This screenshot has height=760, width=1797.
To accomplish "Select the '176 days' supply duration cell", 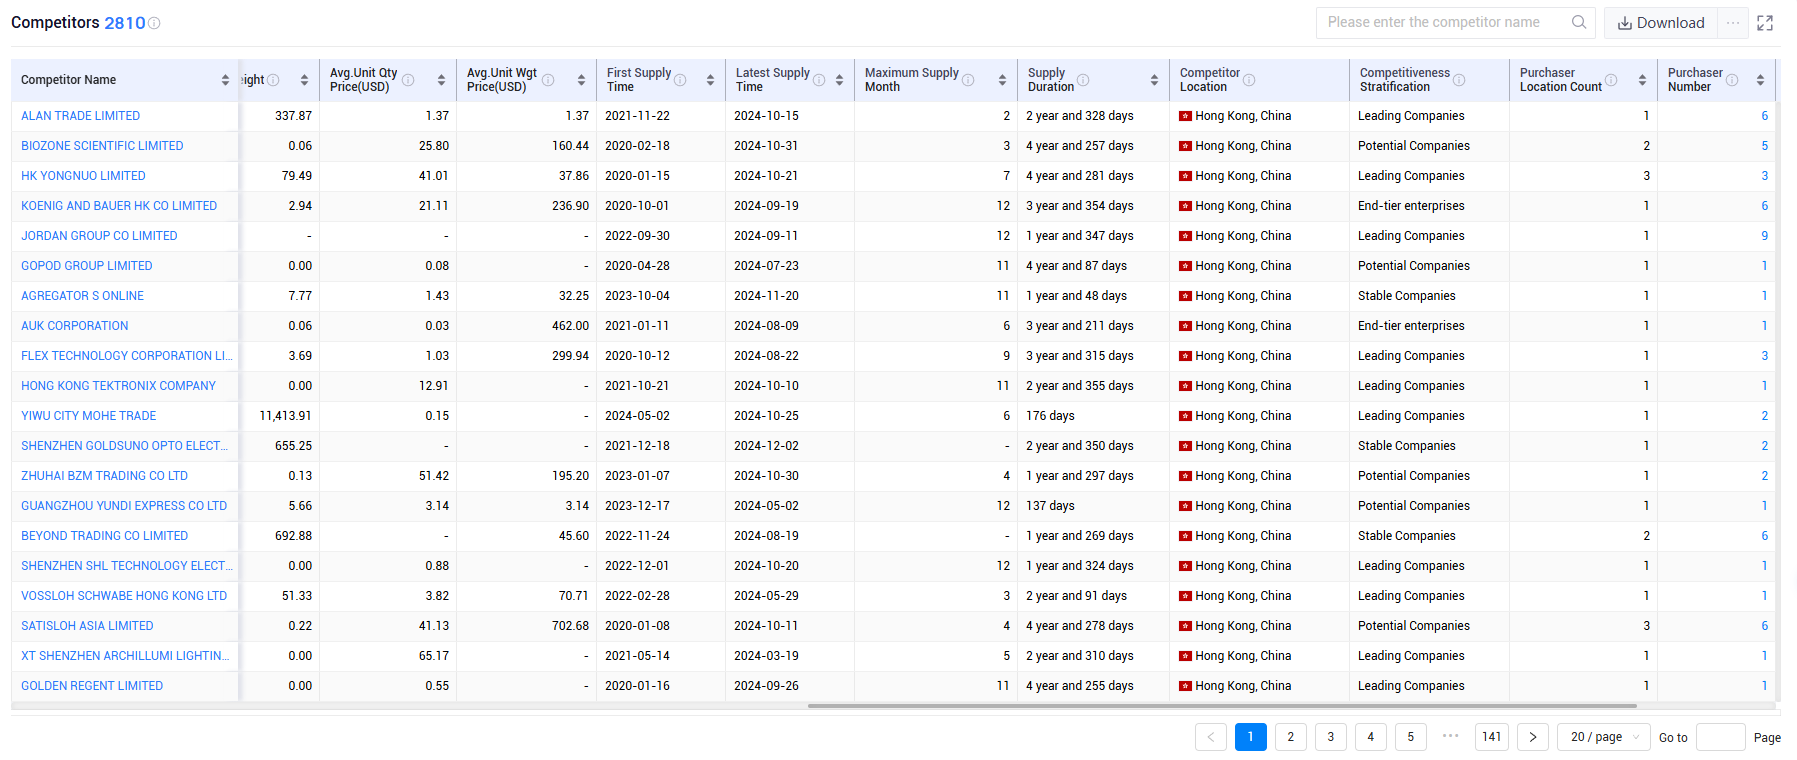I will click(x=1050, y=416).
